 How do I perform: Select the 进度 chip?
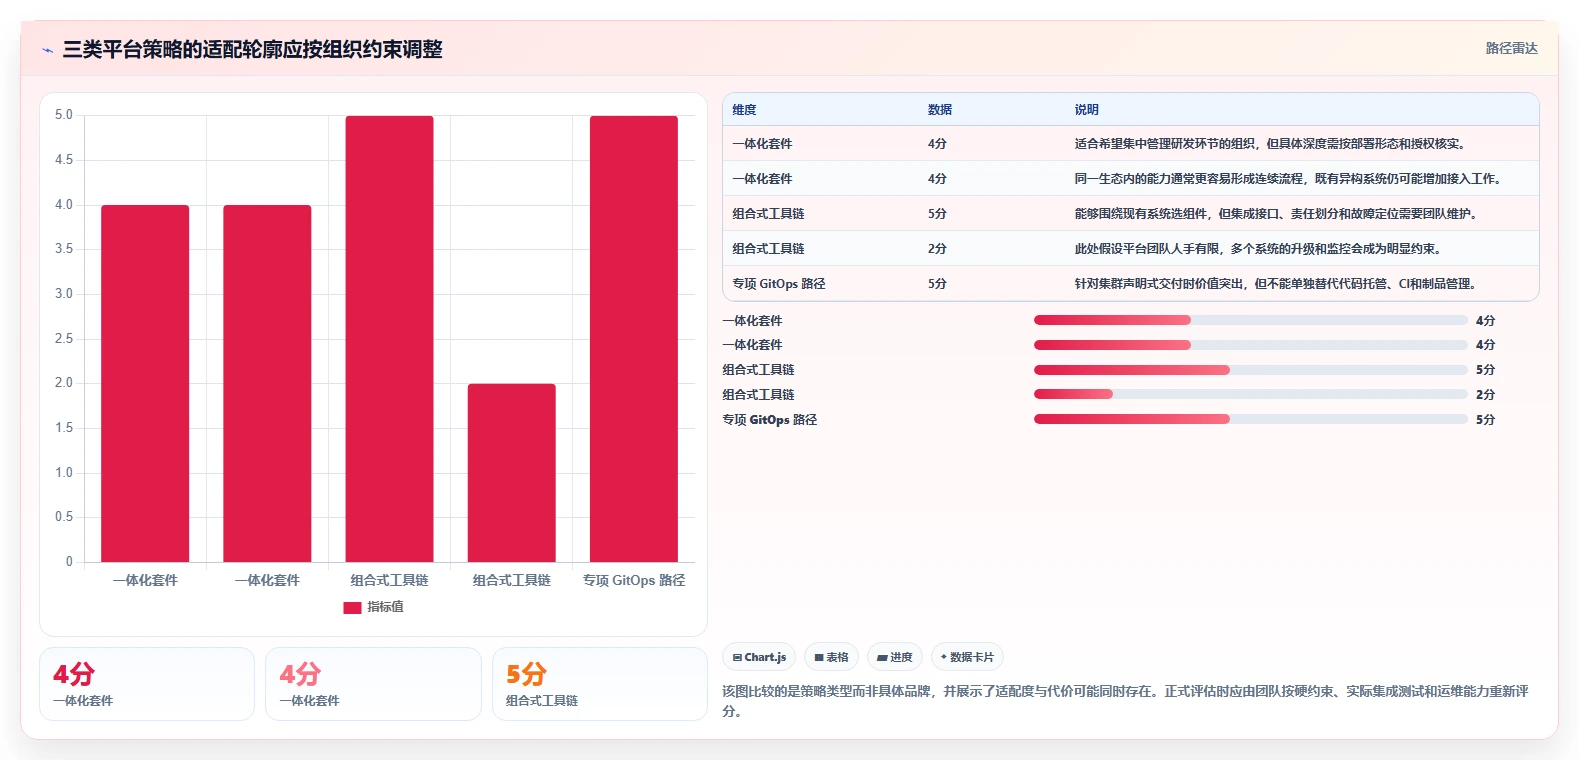pos(894,657)
